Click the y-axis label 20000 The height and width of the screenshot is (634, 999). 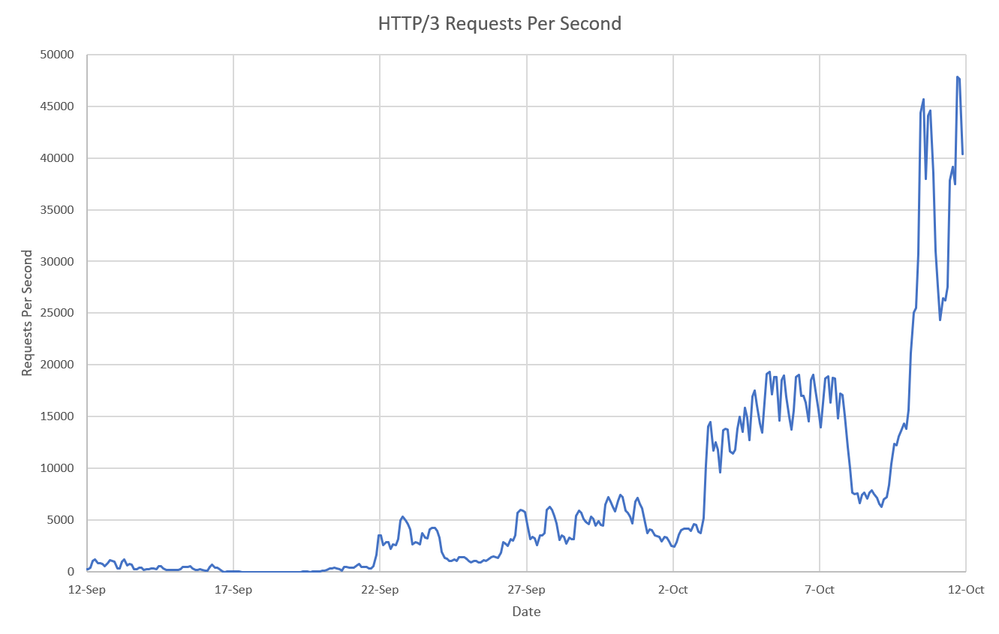[x=57, y=364]
